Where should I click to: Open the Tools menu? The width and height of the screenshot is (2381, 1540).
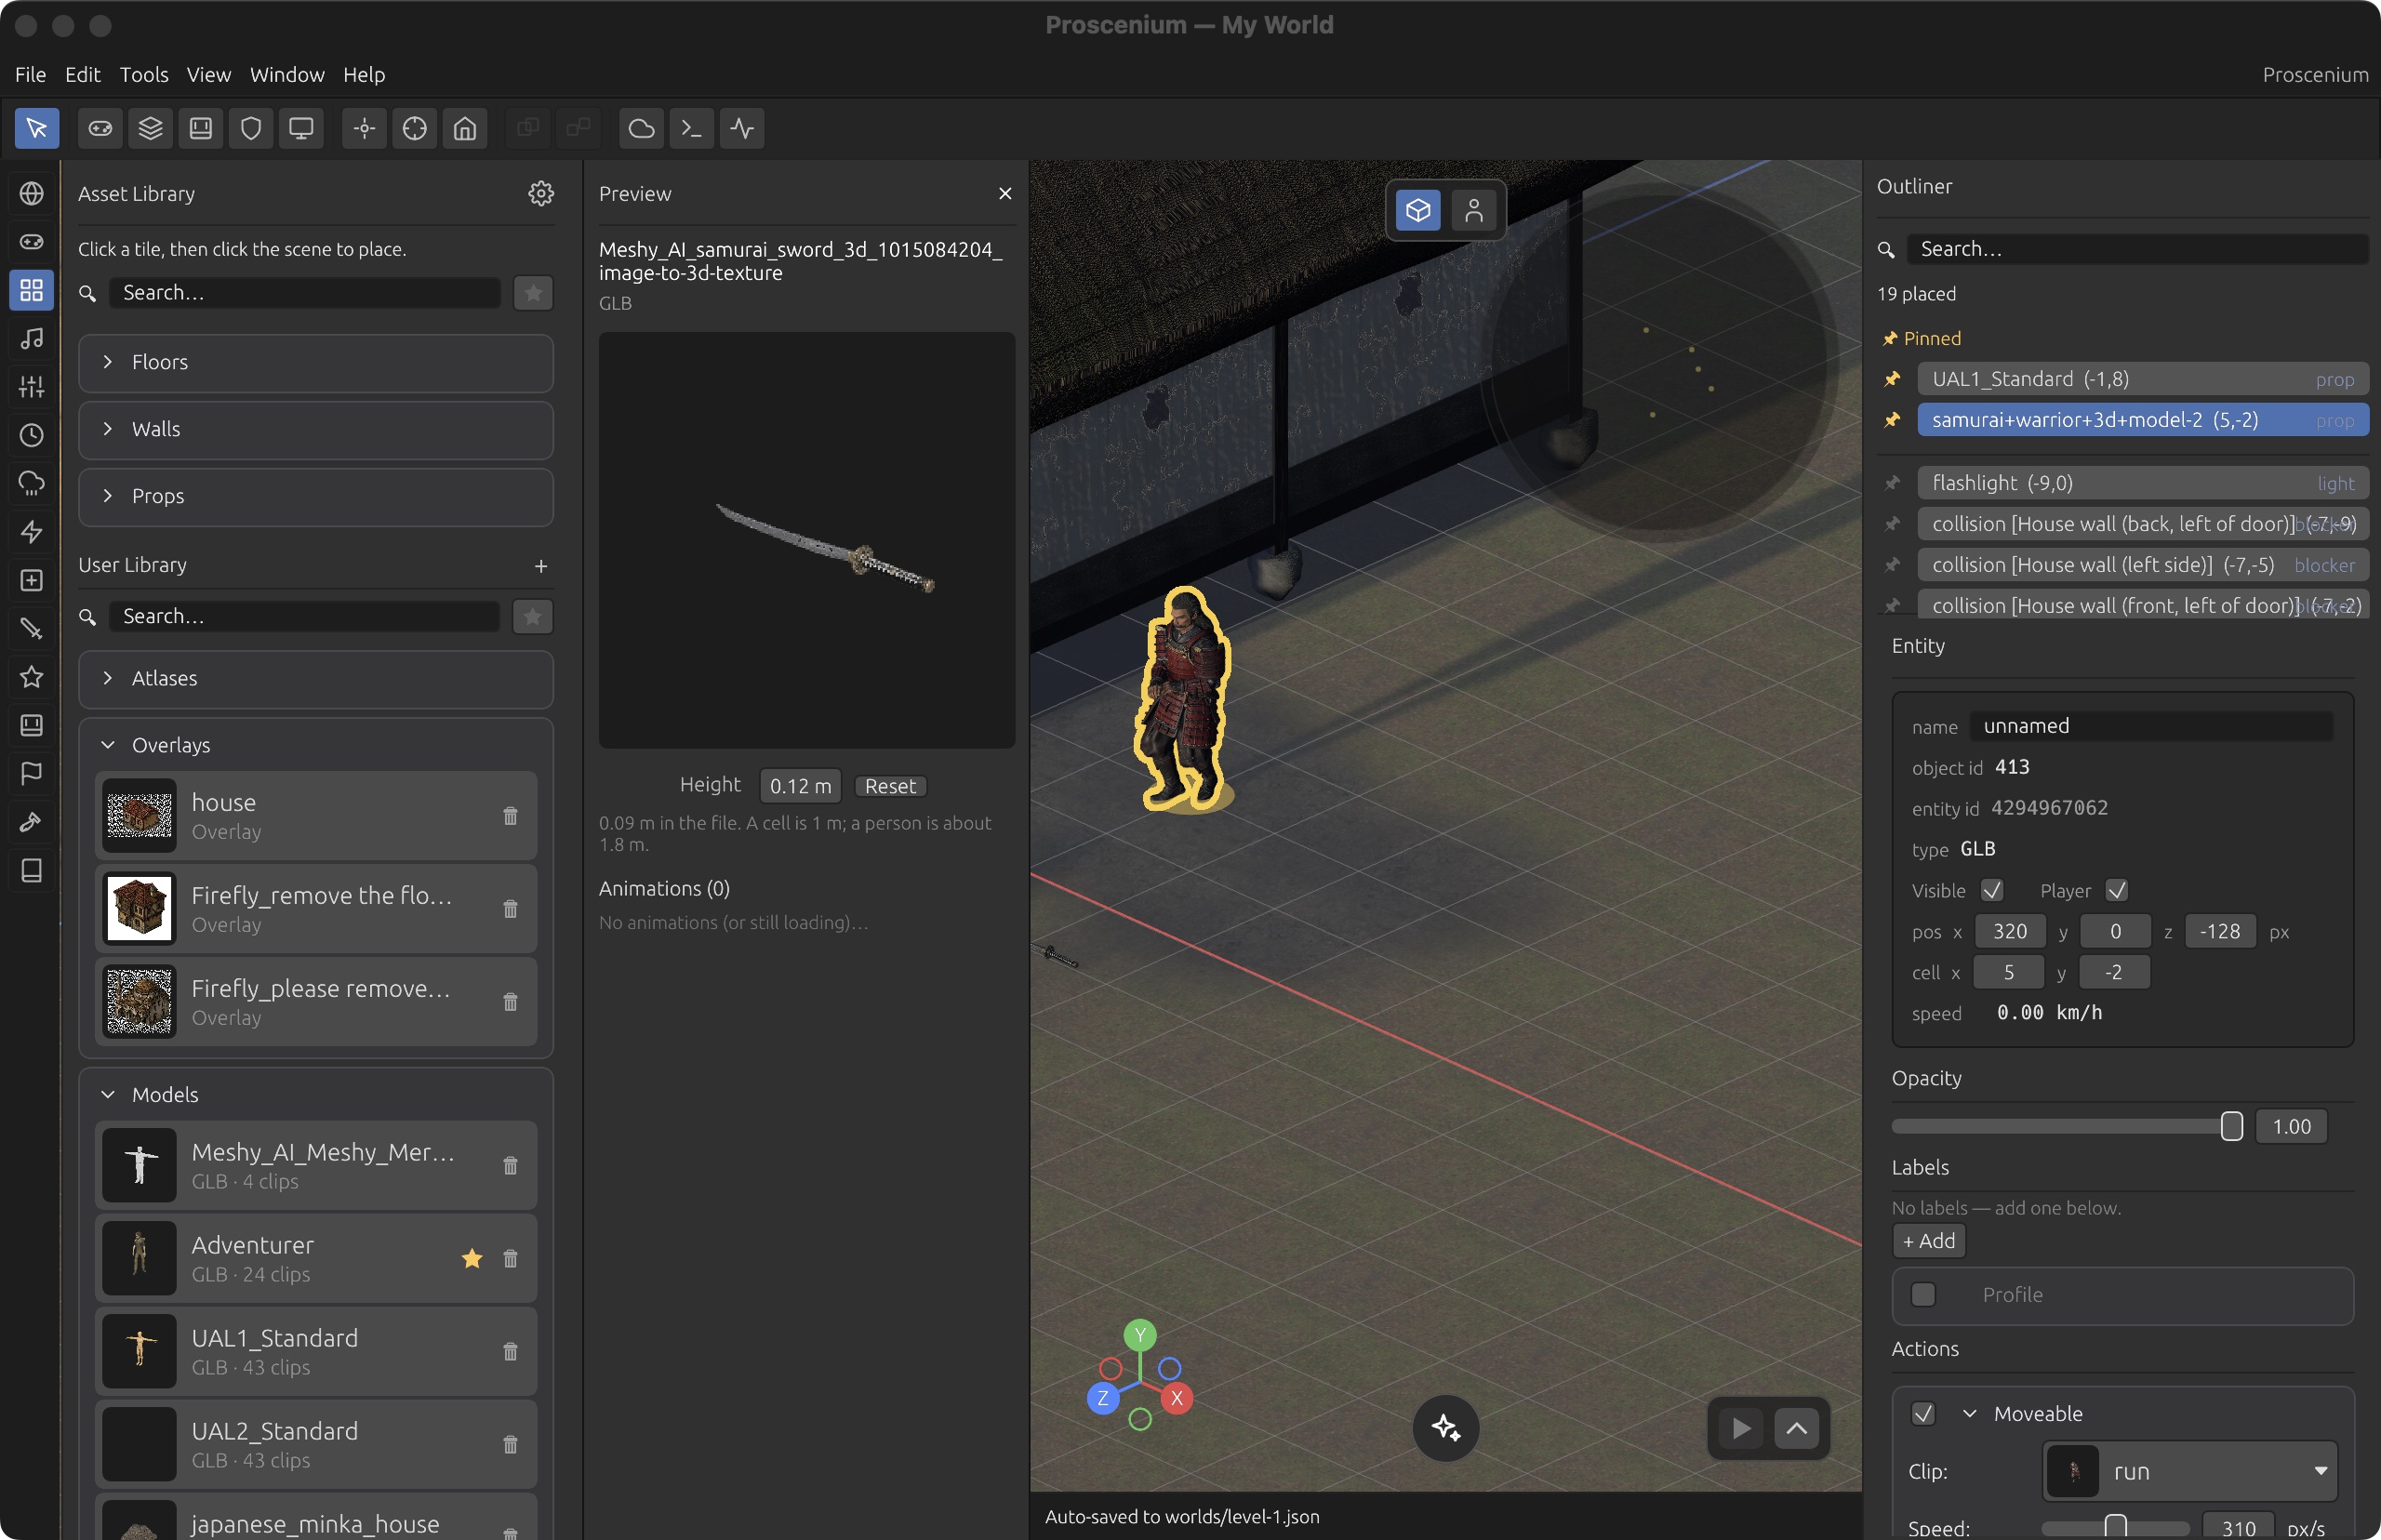[x=144, y=74]
